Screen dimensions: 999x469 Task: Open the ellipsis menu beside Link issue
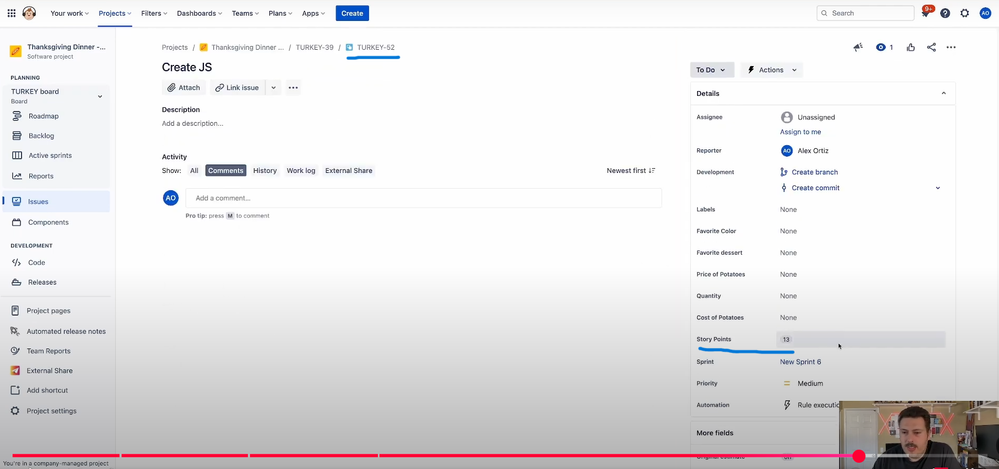(x=293, y=87)
